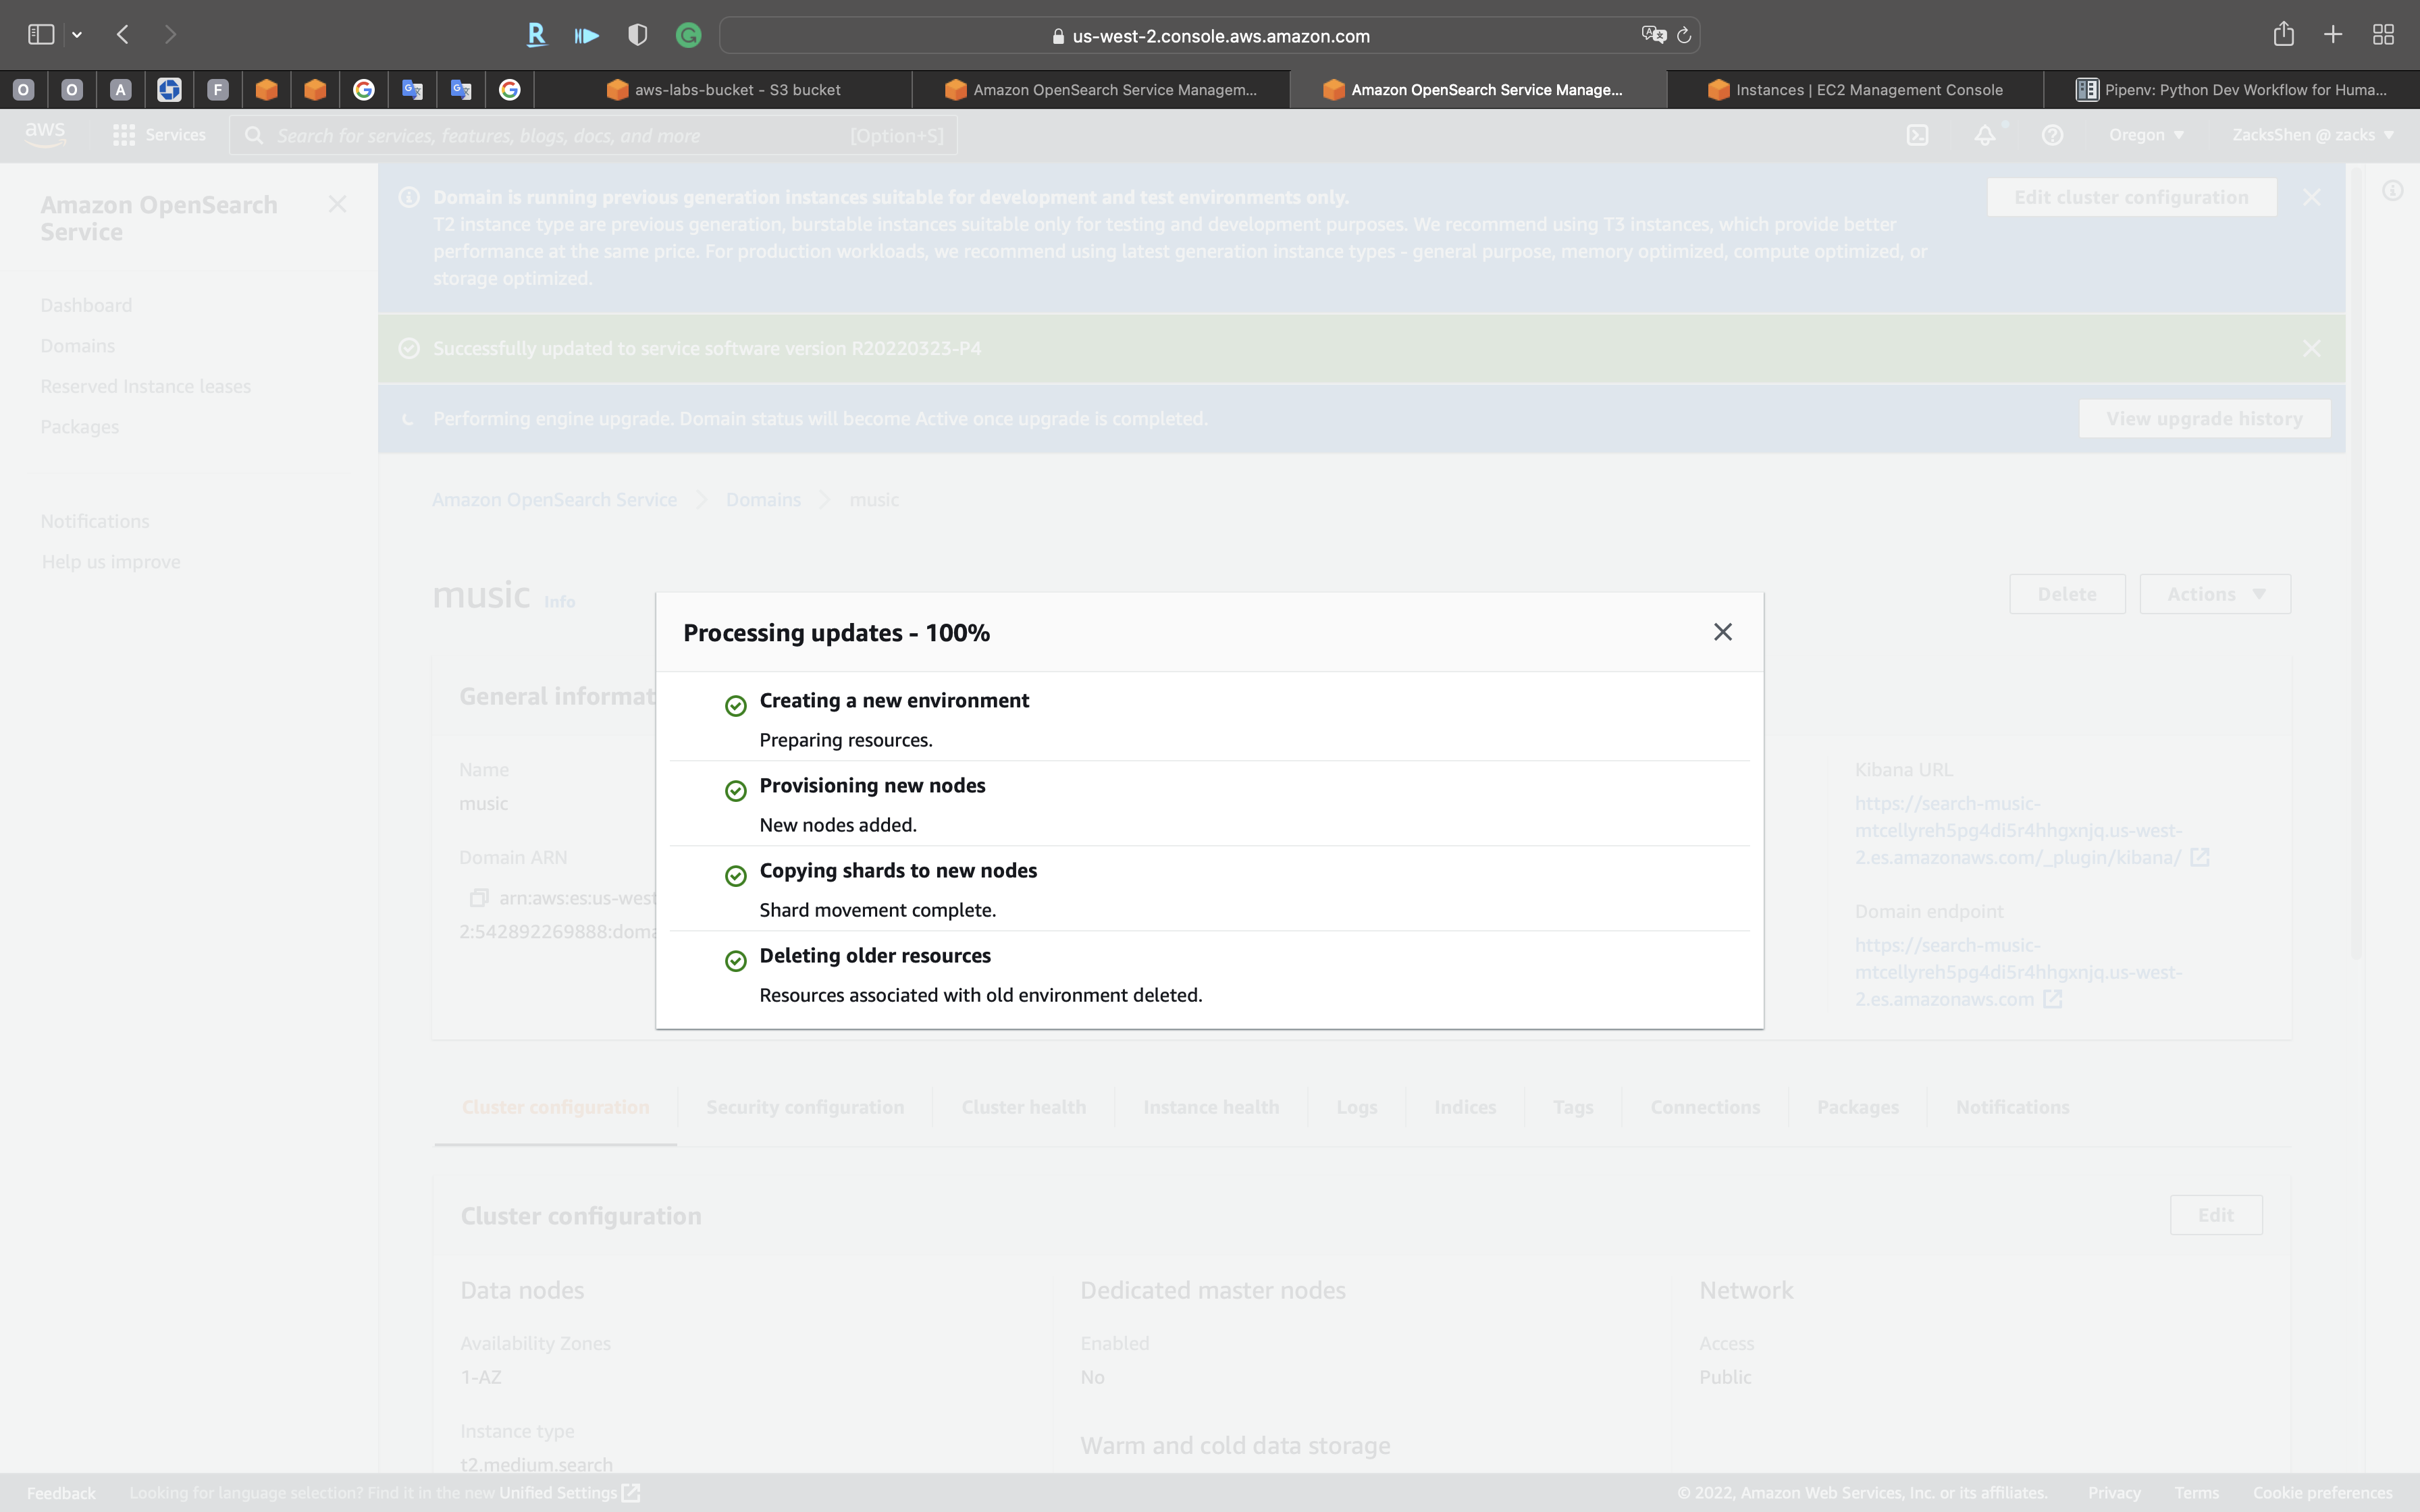Open Instances EC2 Management Console browser tab
Screen dimensions: 2420x1512
[1855, 90]
